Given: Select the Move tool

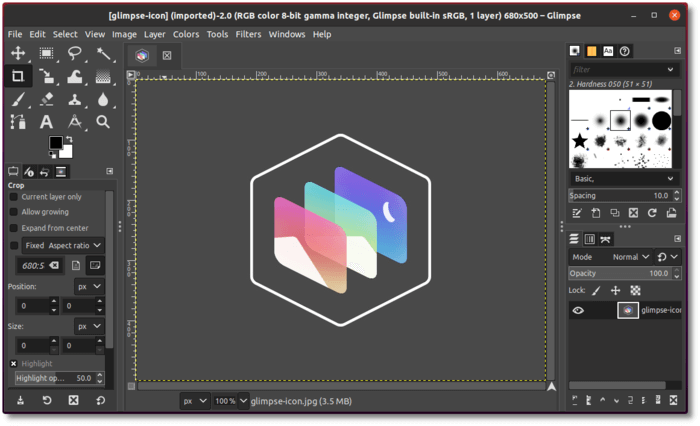Looking at the screenshot, I should [x=18, y=53].
